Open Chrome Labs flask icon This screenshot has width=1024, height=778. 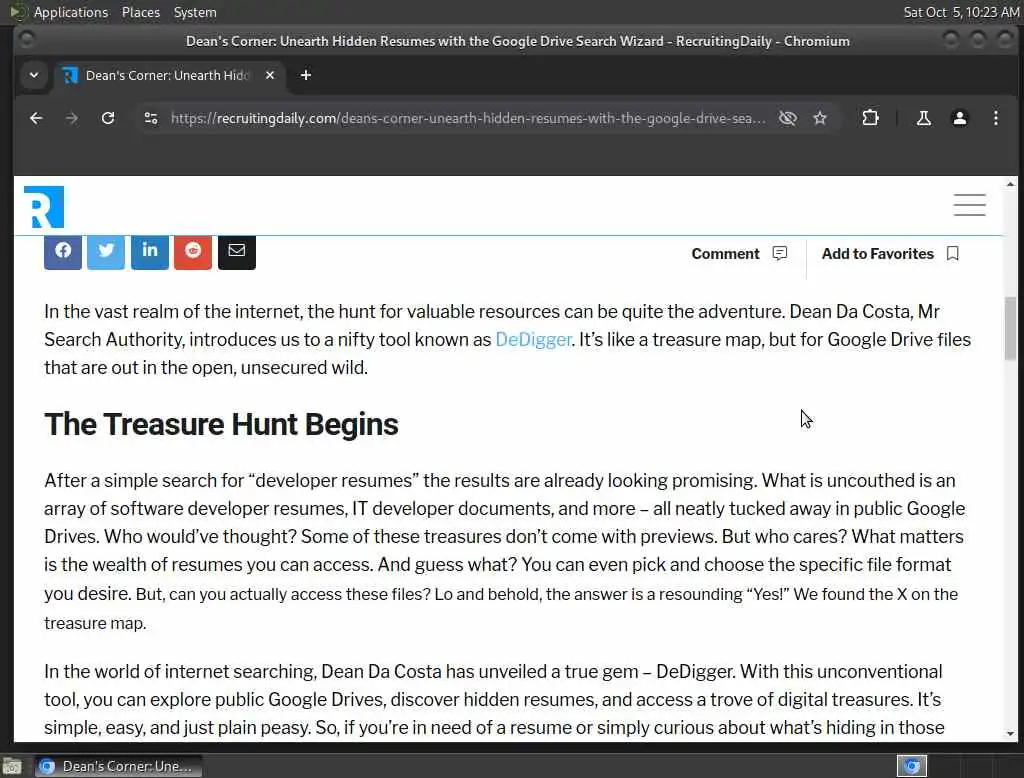(923, 118)
